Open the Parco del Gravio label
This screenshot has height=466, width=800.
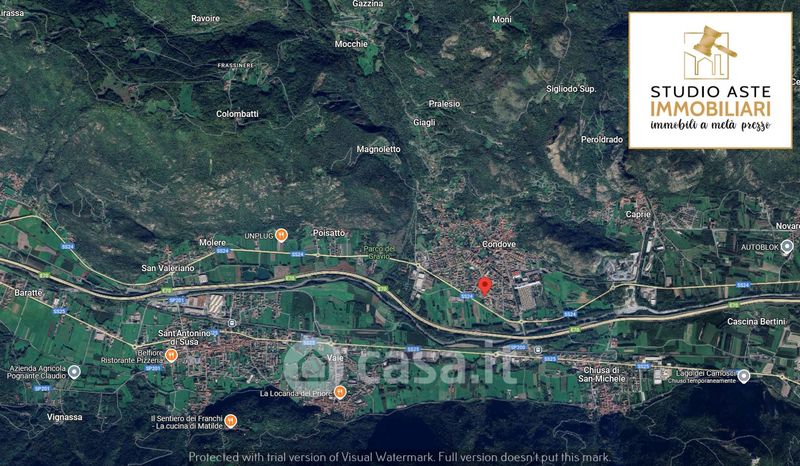pyautogui.click(x=379, y=253)
